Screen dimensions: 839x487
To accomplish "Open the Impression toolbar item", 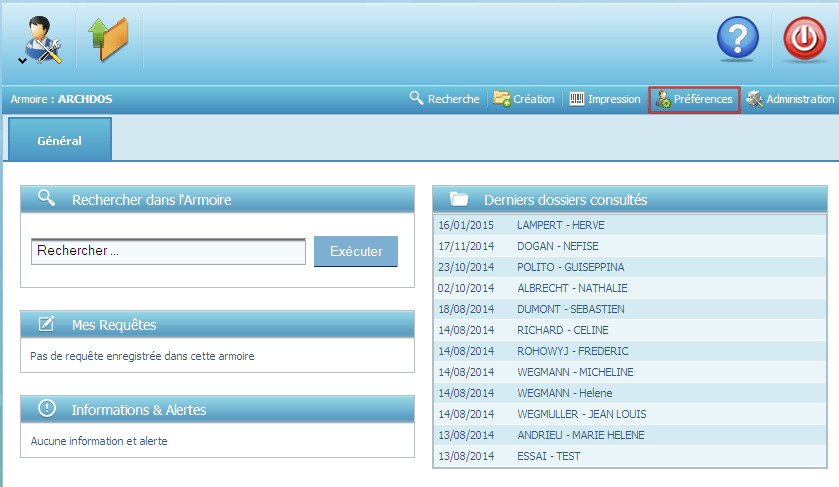I will coord(605,99).
